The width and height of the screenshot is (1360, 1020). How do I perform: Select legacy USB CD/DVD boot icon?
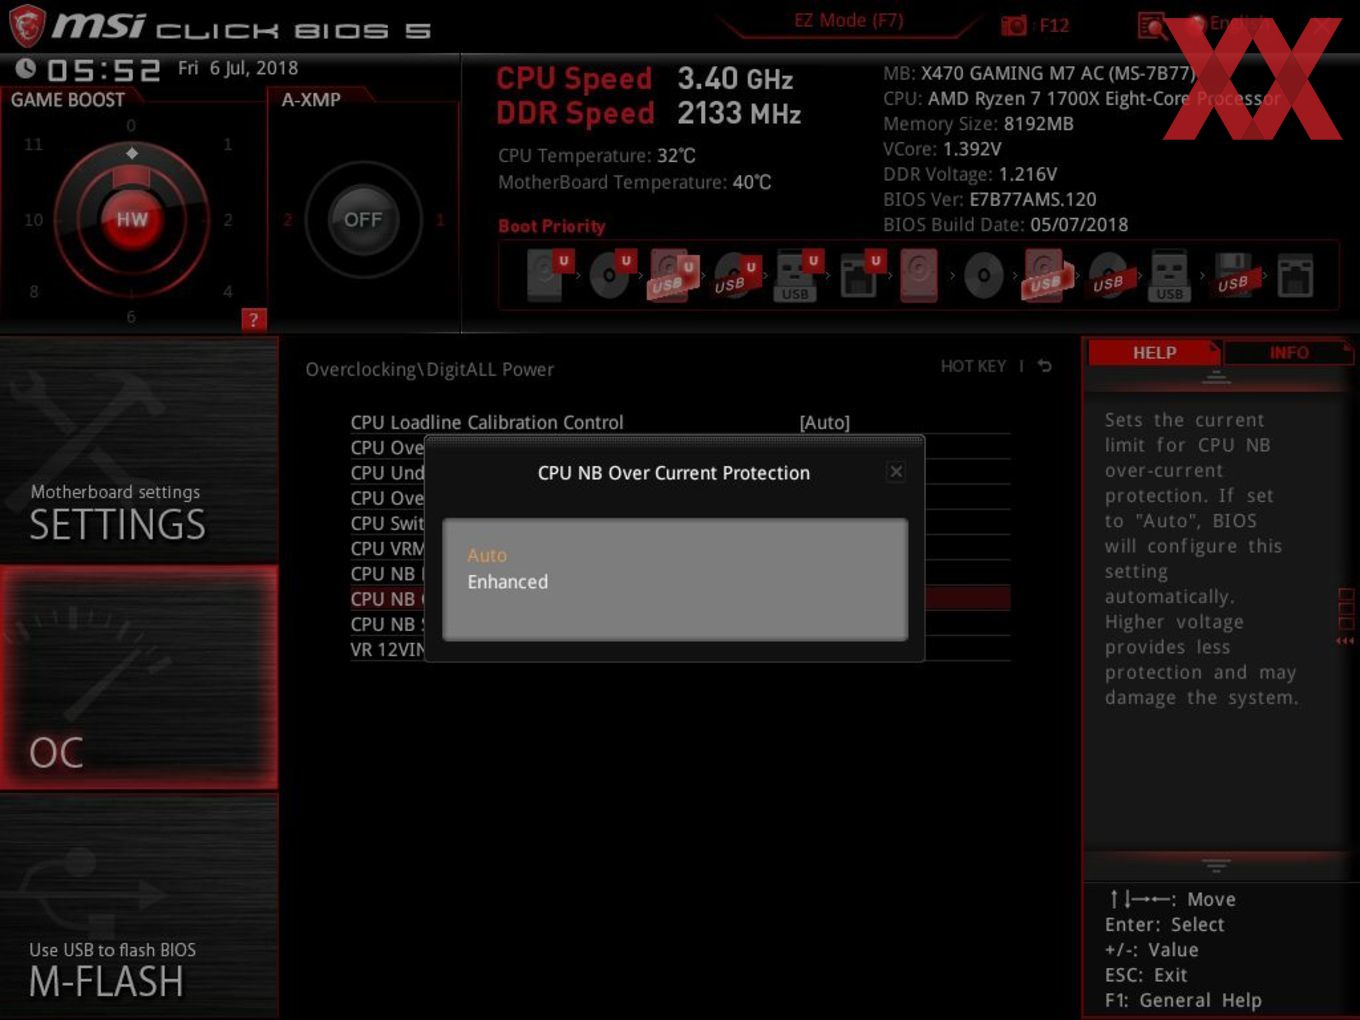(x=1108, y=275)
